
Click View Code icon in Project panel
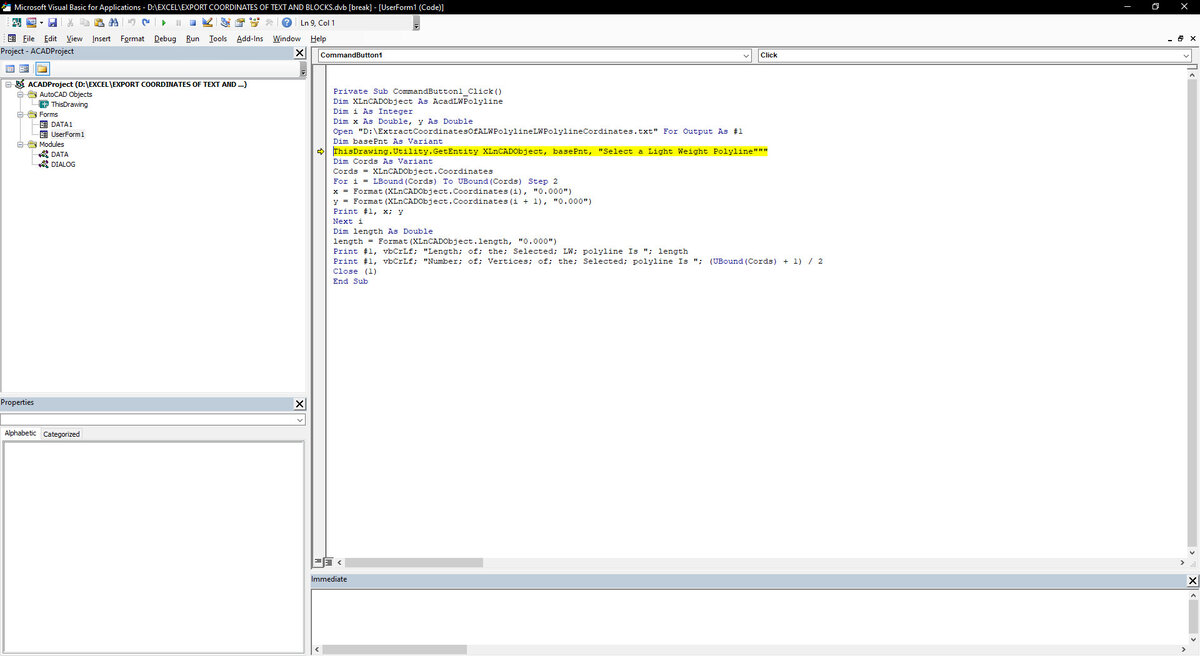click(x=11, y=69)
